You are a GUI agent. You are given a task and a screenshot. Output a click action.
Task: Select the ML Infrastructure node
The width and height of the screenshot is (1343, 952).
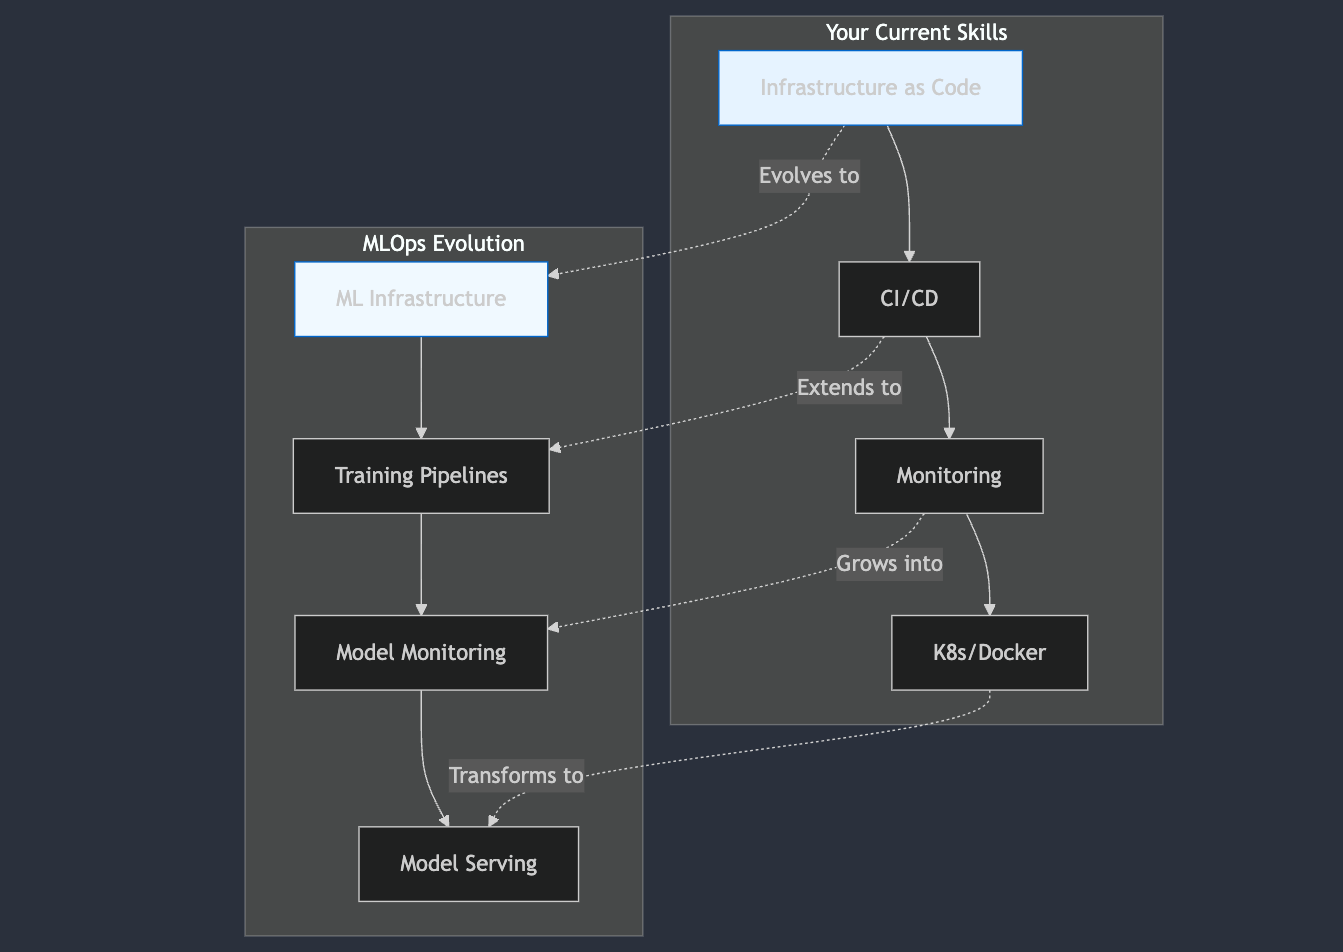(x=420, y=298)
